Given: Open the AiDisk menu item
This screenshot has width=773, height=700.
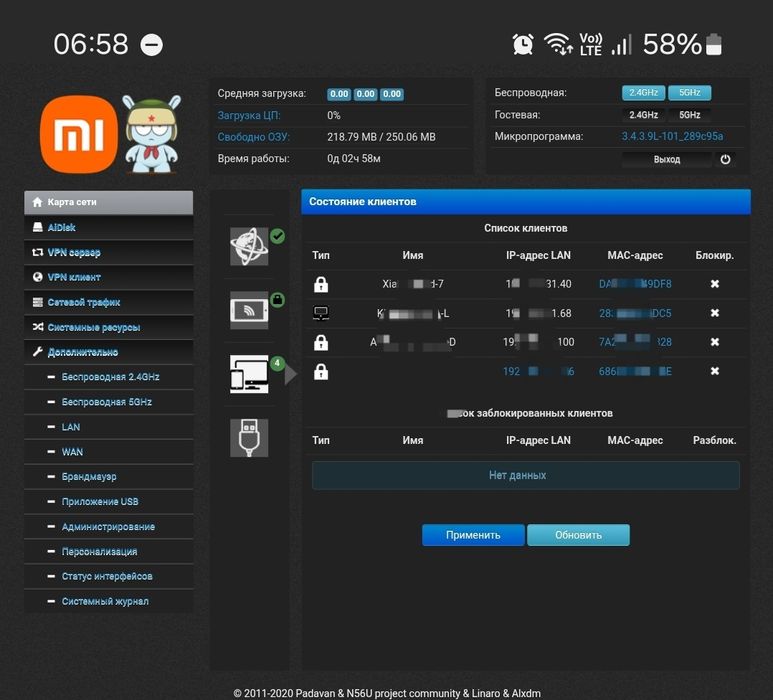Looking at the screenshot, I should [x=108, y=228].
